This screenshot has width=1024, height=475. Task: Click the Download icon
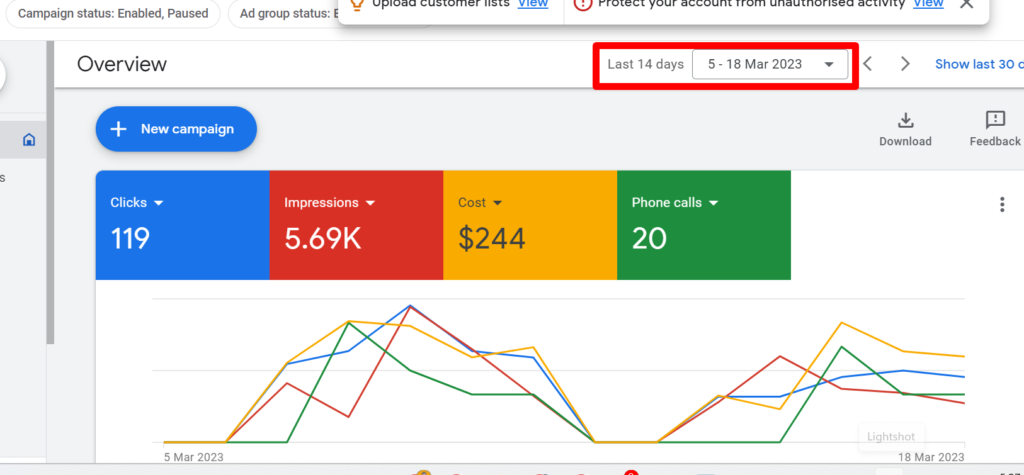tap(905, 121)
